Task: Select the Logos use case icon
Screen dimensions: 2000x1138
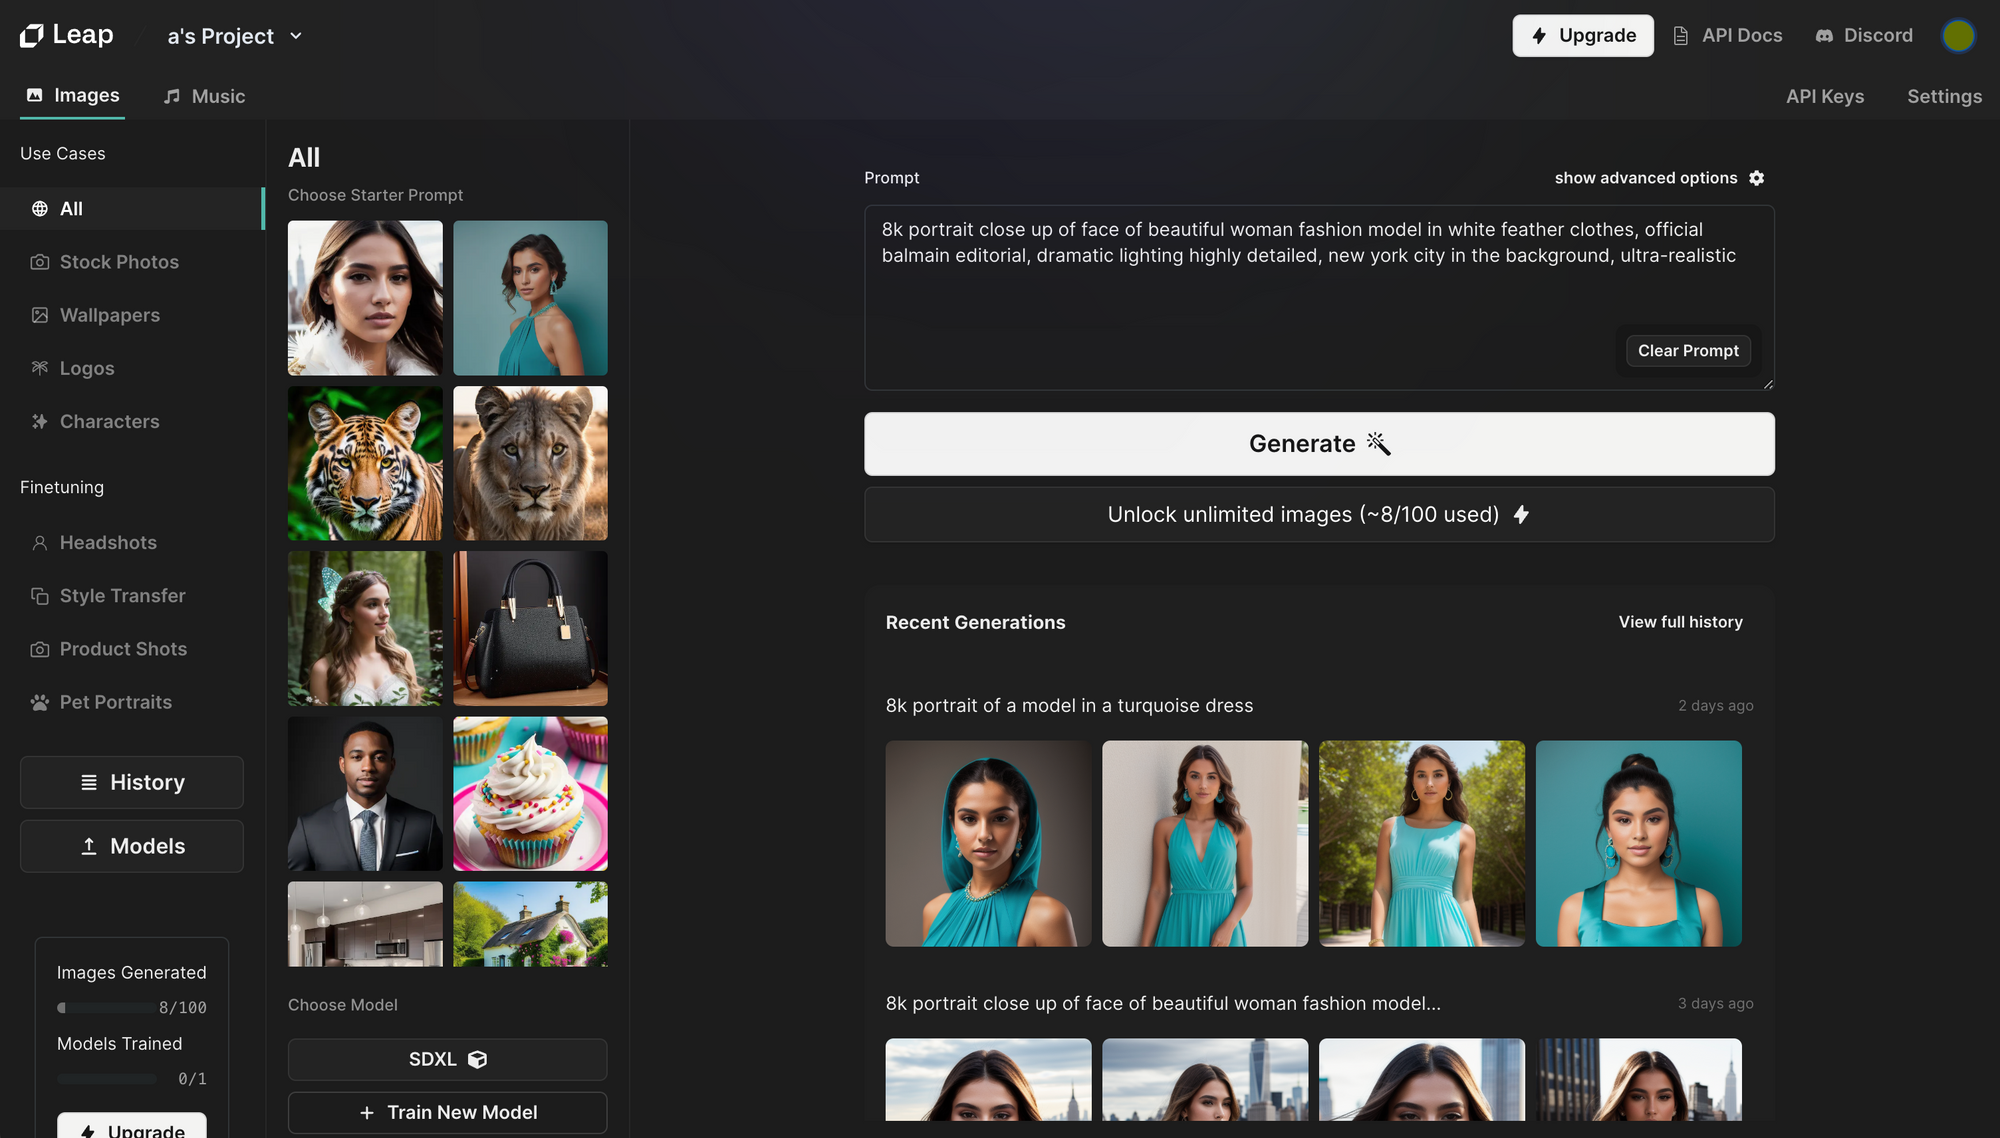Action: point(40,368)
